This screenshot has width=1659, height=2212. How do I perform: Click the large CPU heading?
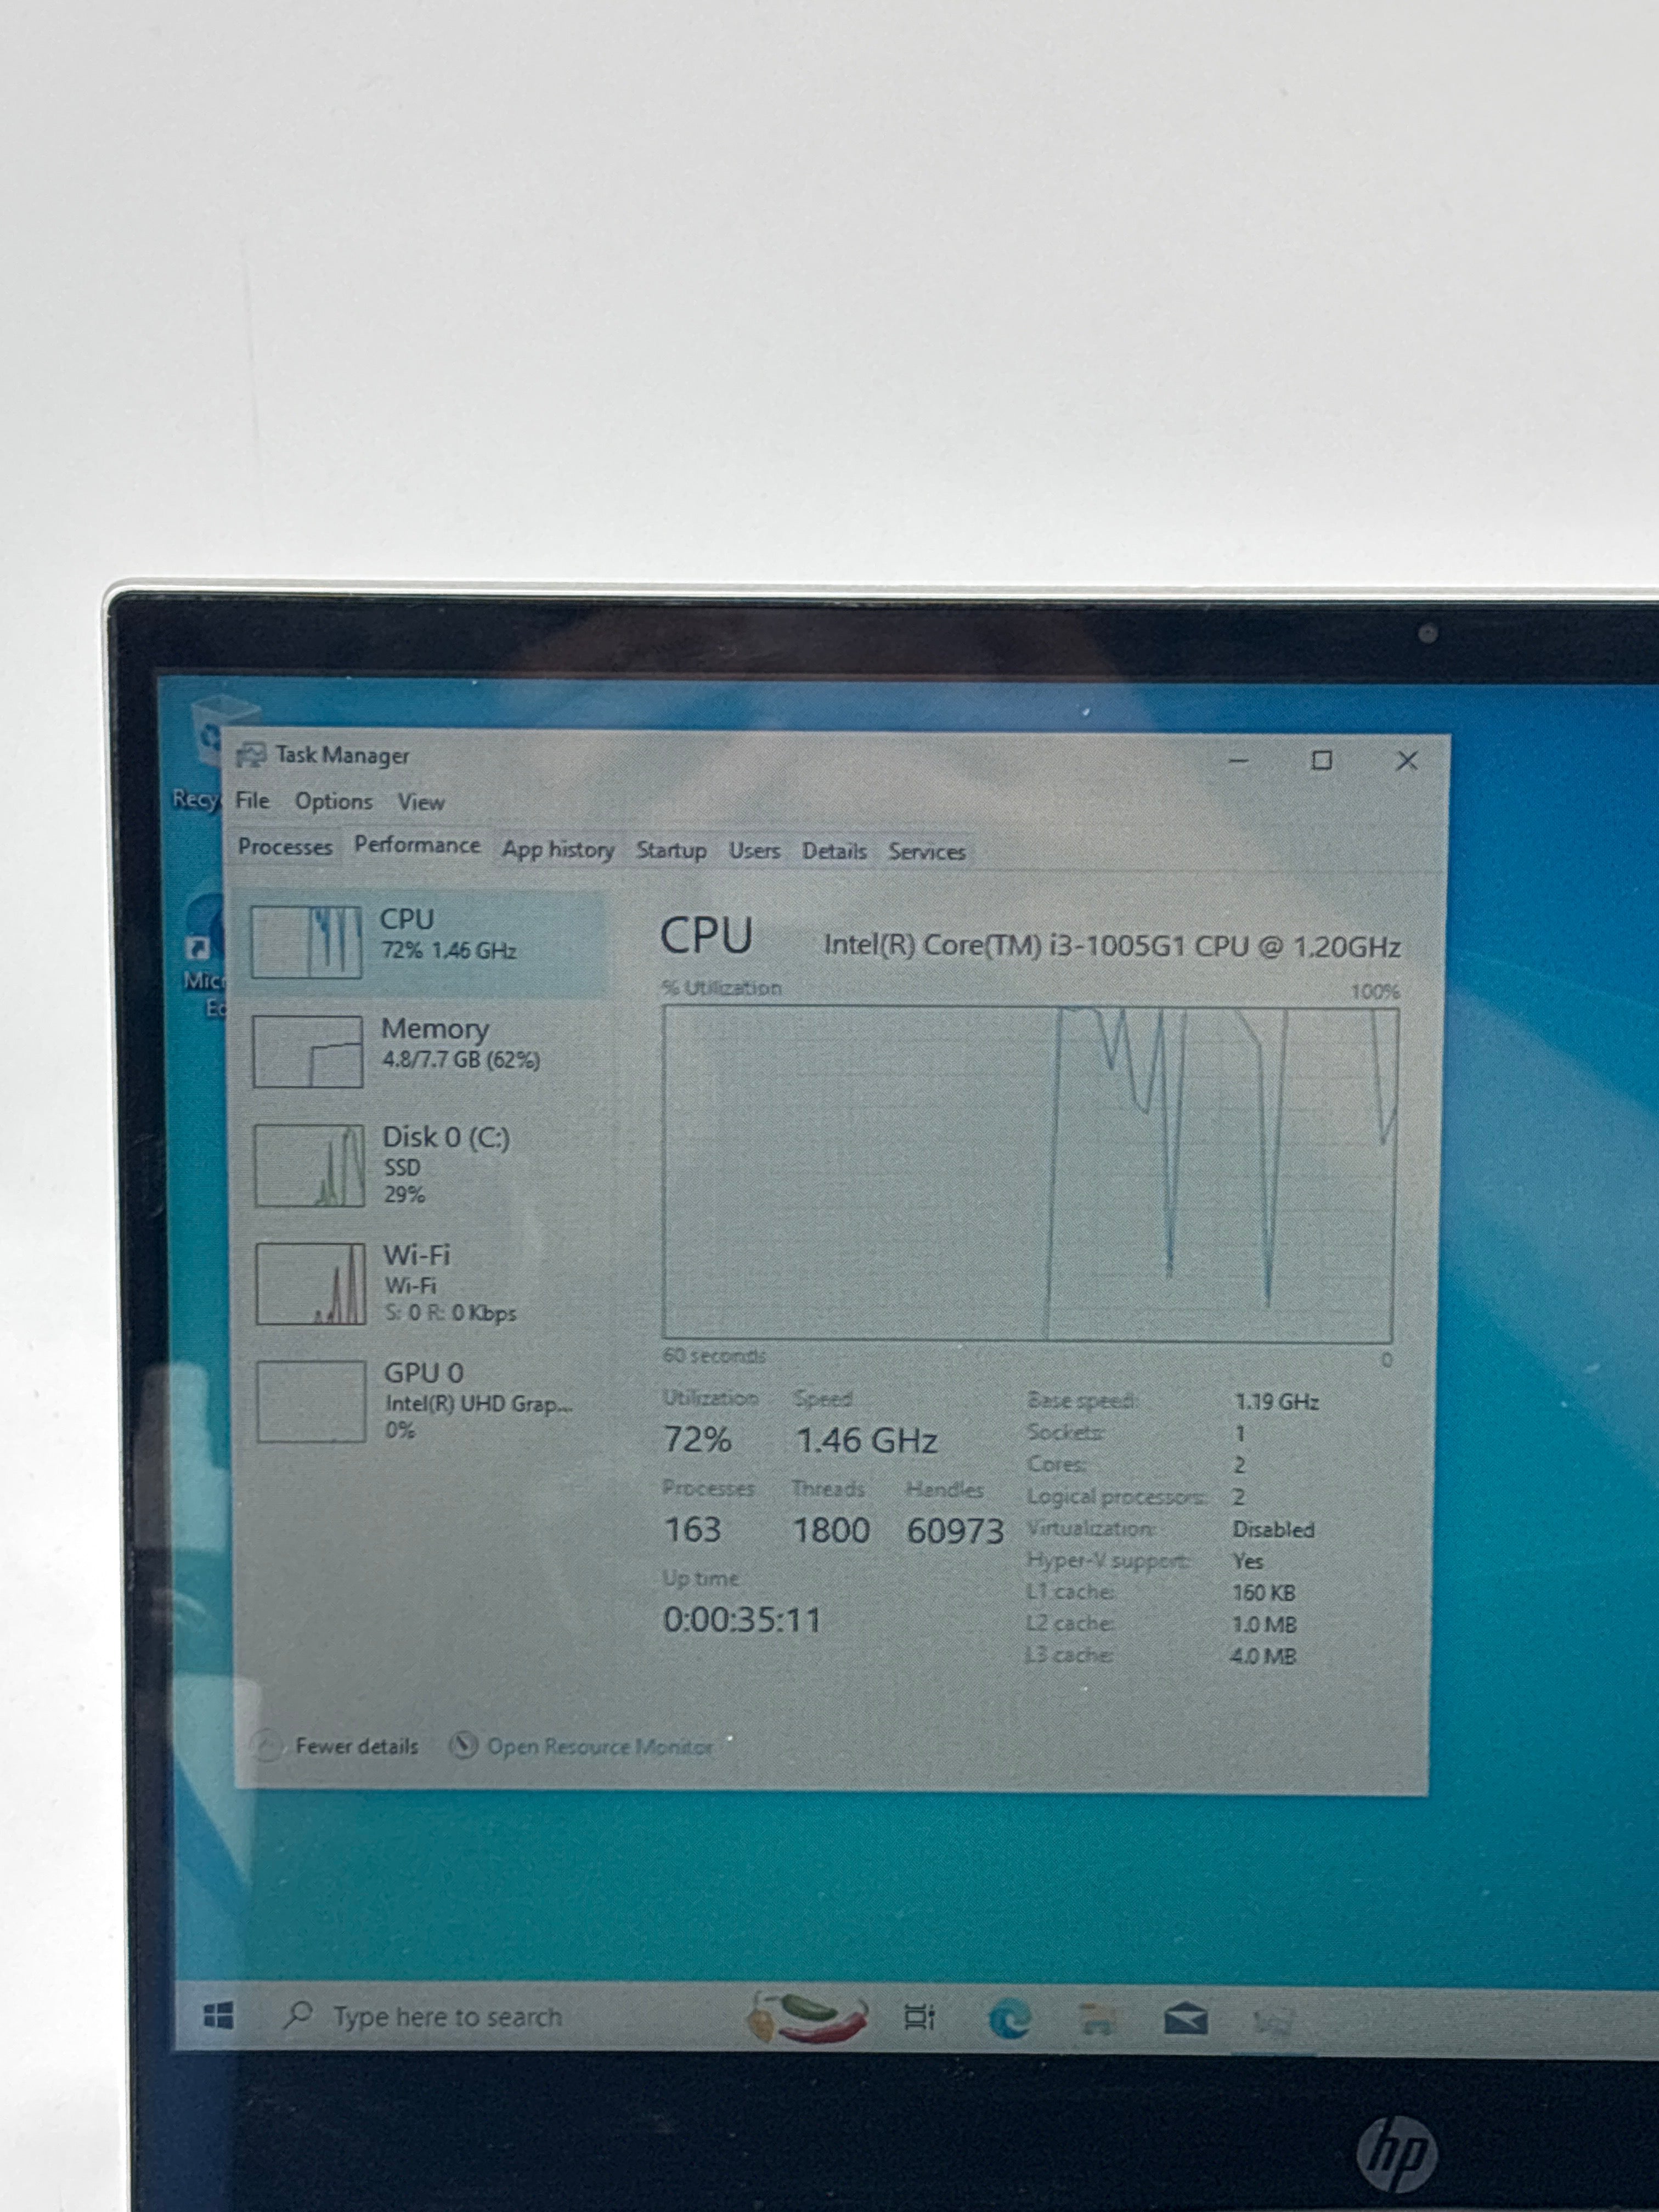point(706,936)
